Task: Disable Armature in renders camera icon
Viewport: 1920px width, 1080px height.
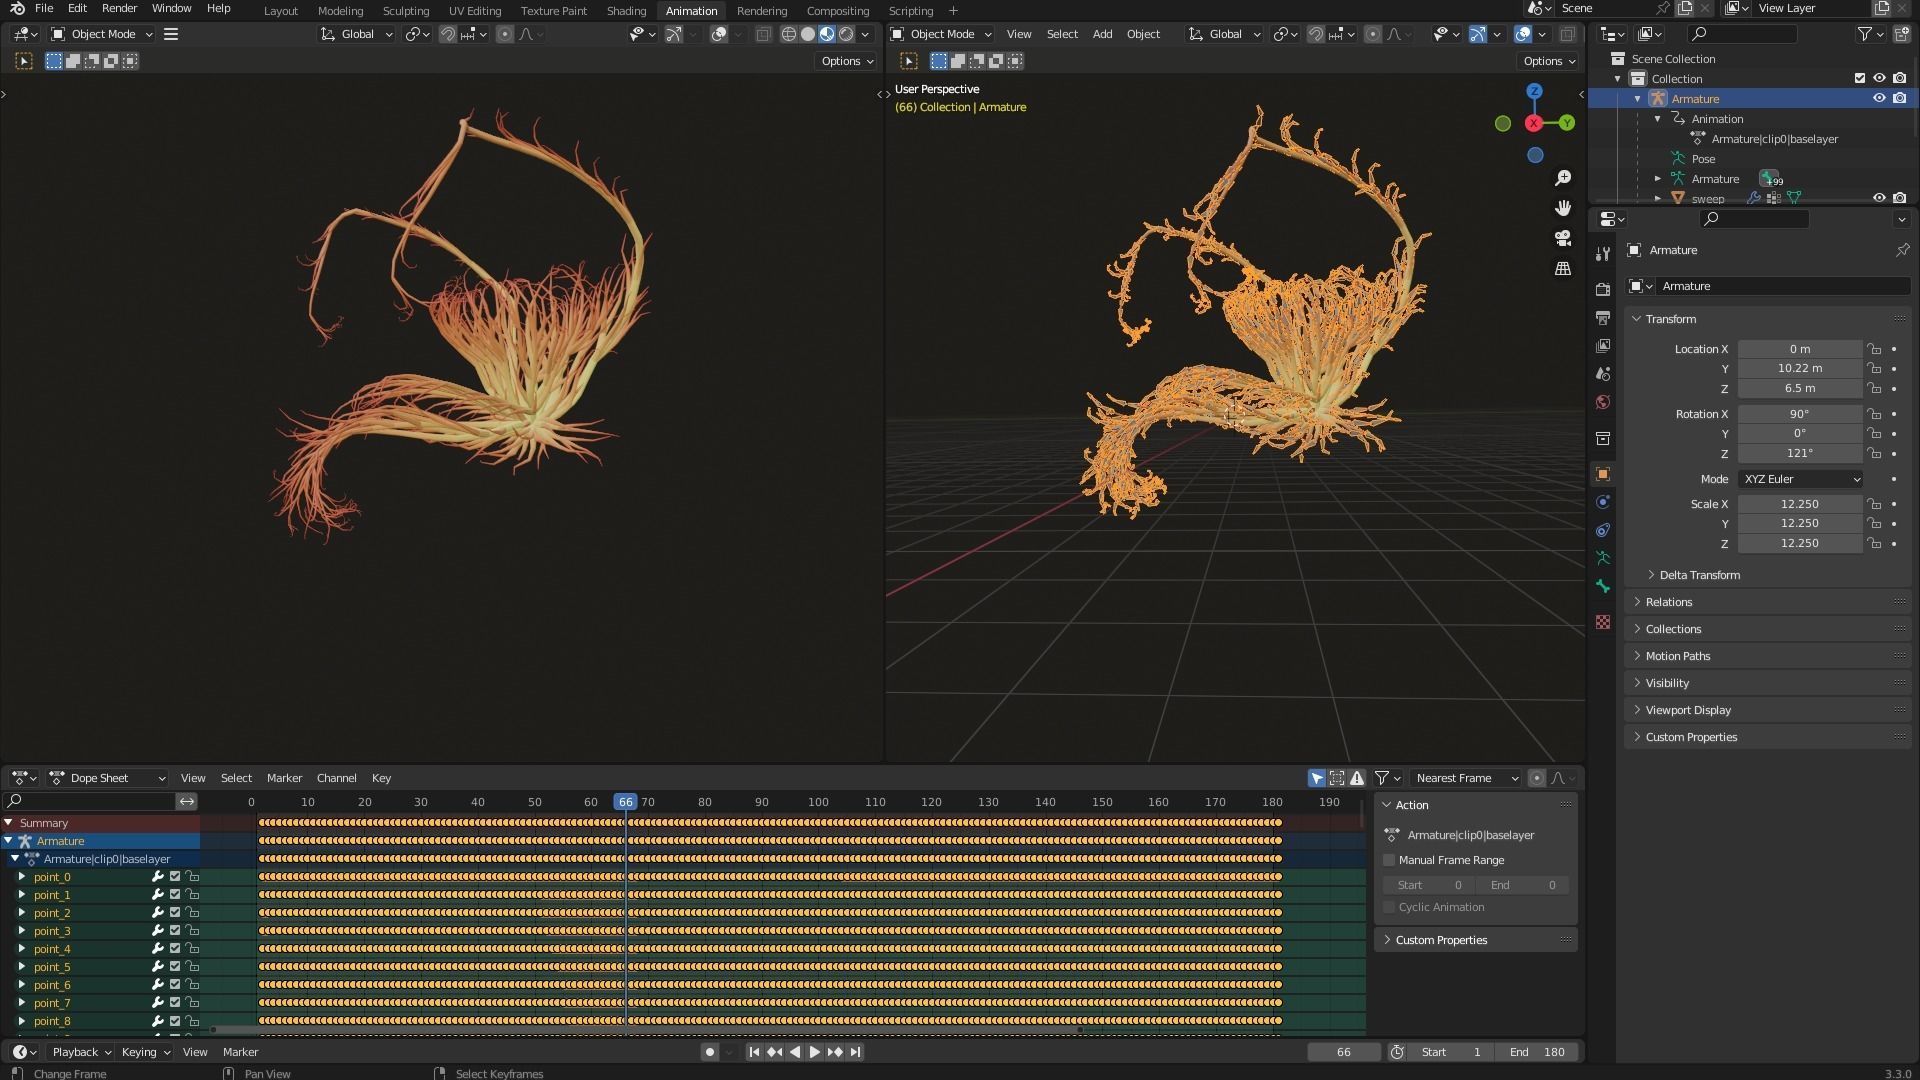Action: click(1899, 98)
